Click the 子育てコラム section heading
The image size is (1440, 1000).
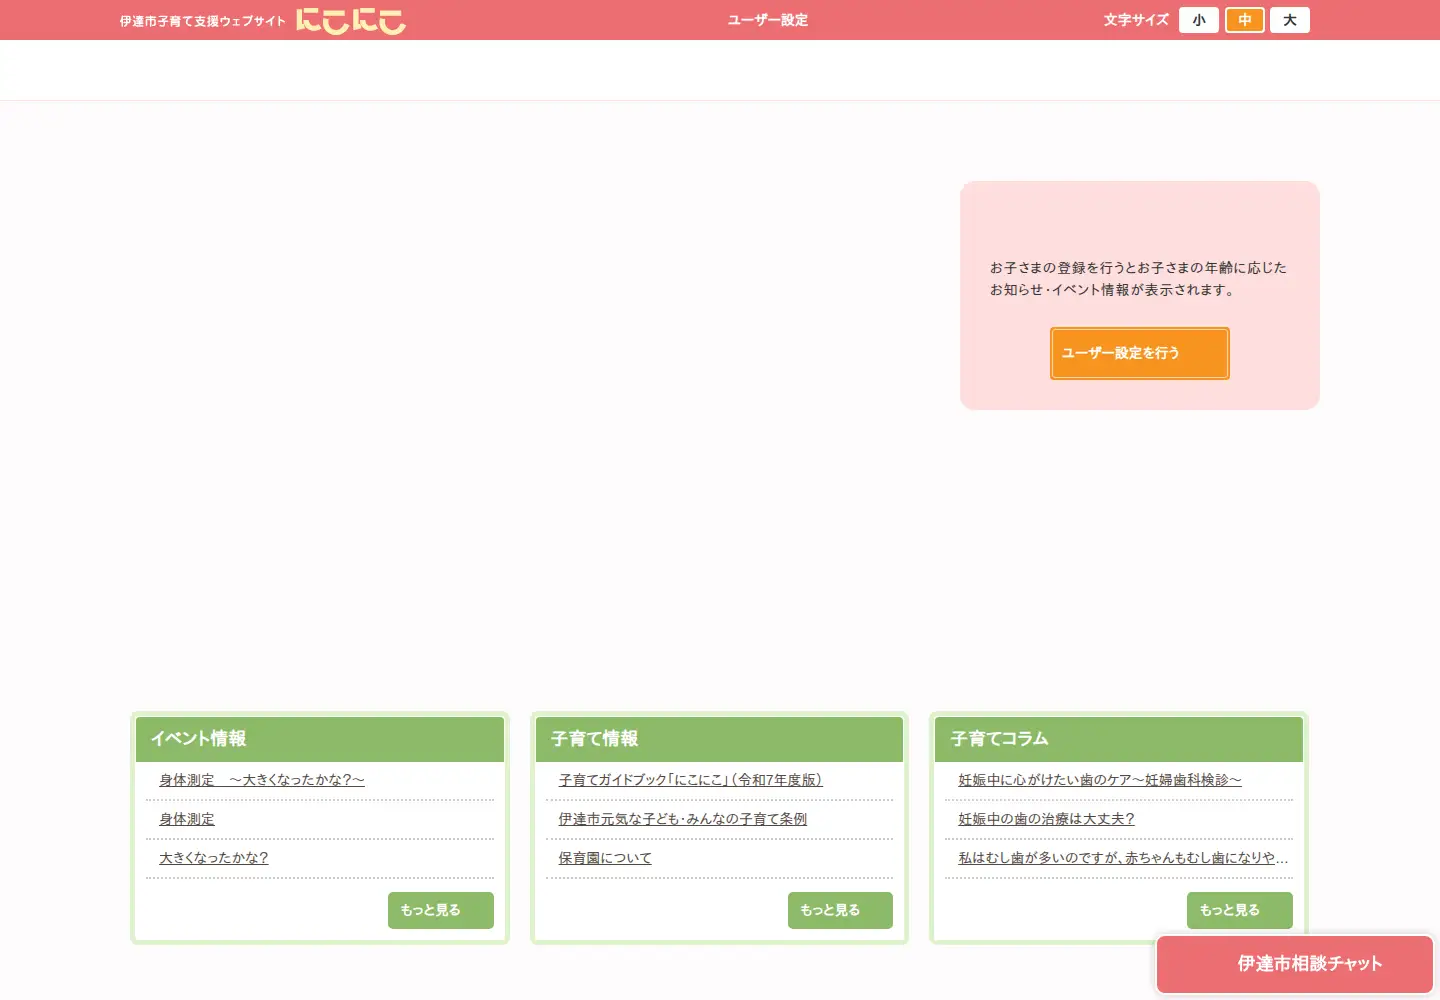pyautogui.click(x=999, y=739)
